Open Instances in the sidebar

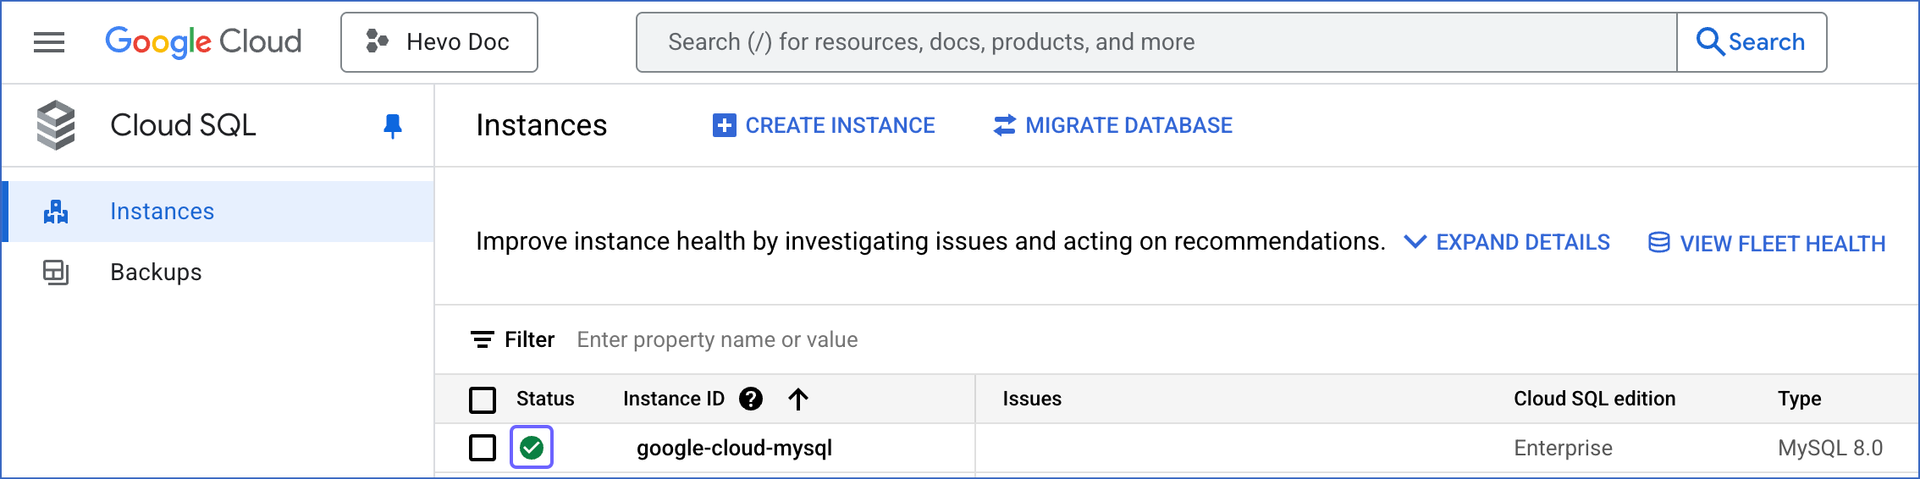click(218, 211)
